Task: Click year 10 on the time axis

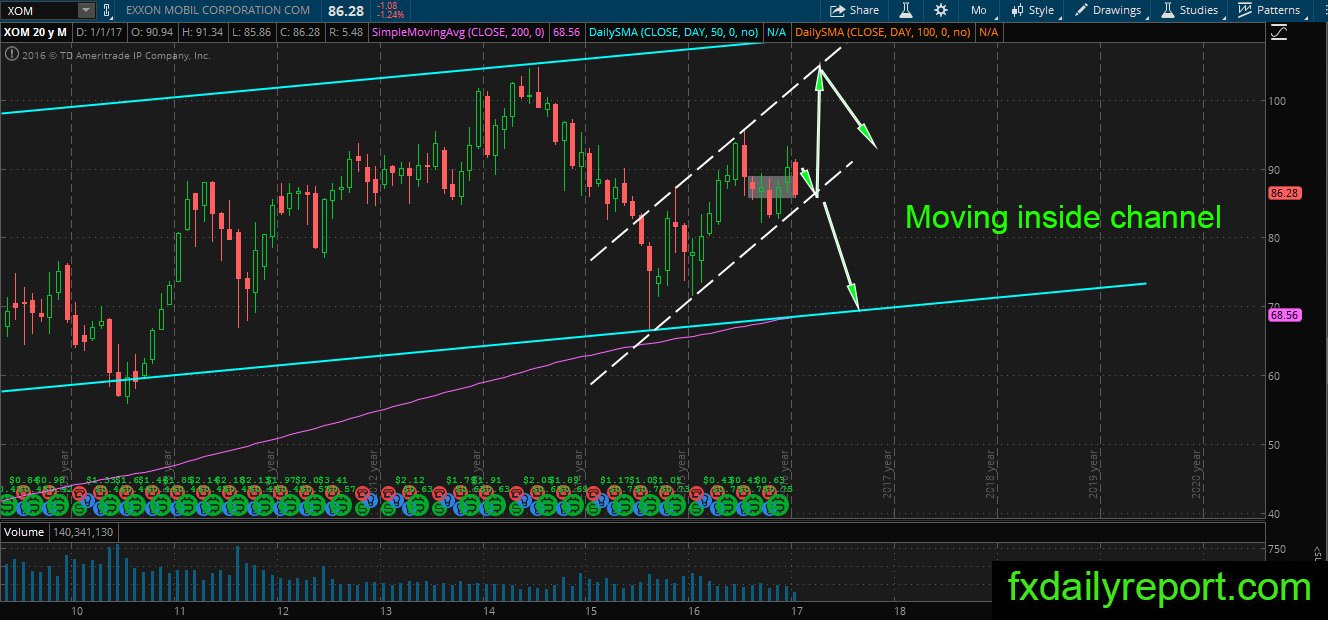Action: click(x=75, y=610)
